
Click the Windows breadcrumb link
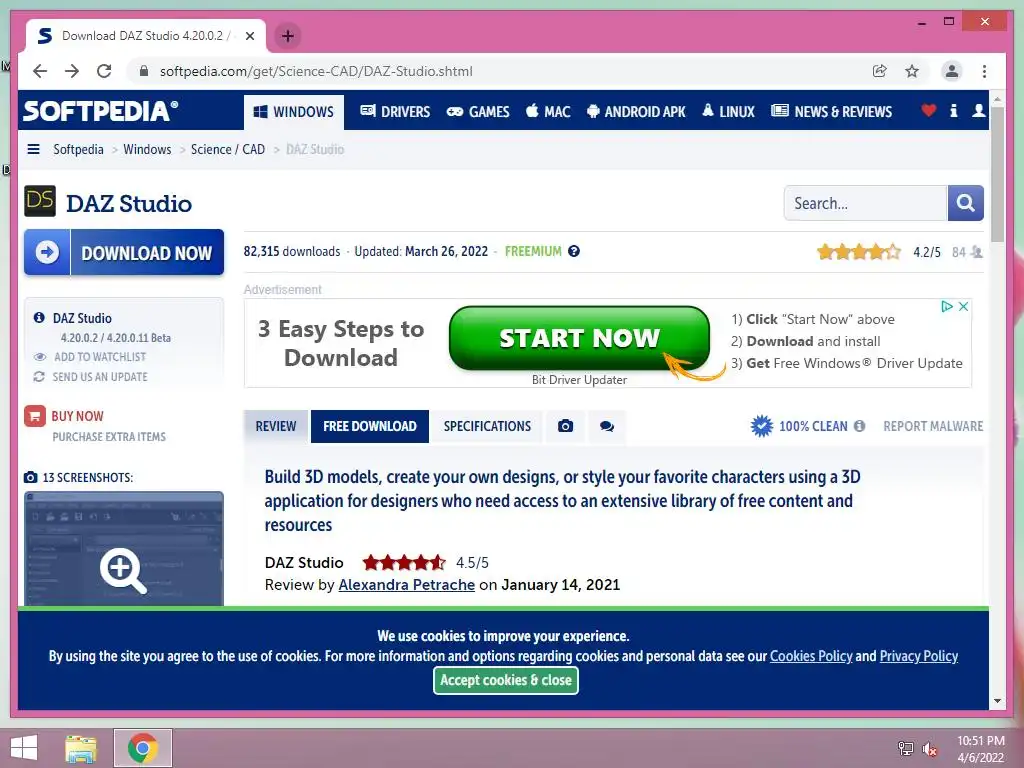[147, 149]
